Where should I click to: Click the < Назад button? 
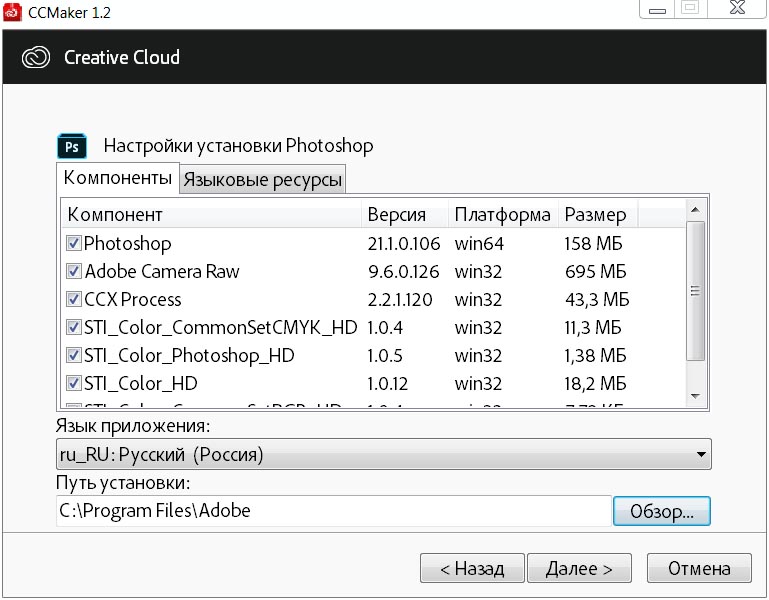tap(472, 568)
